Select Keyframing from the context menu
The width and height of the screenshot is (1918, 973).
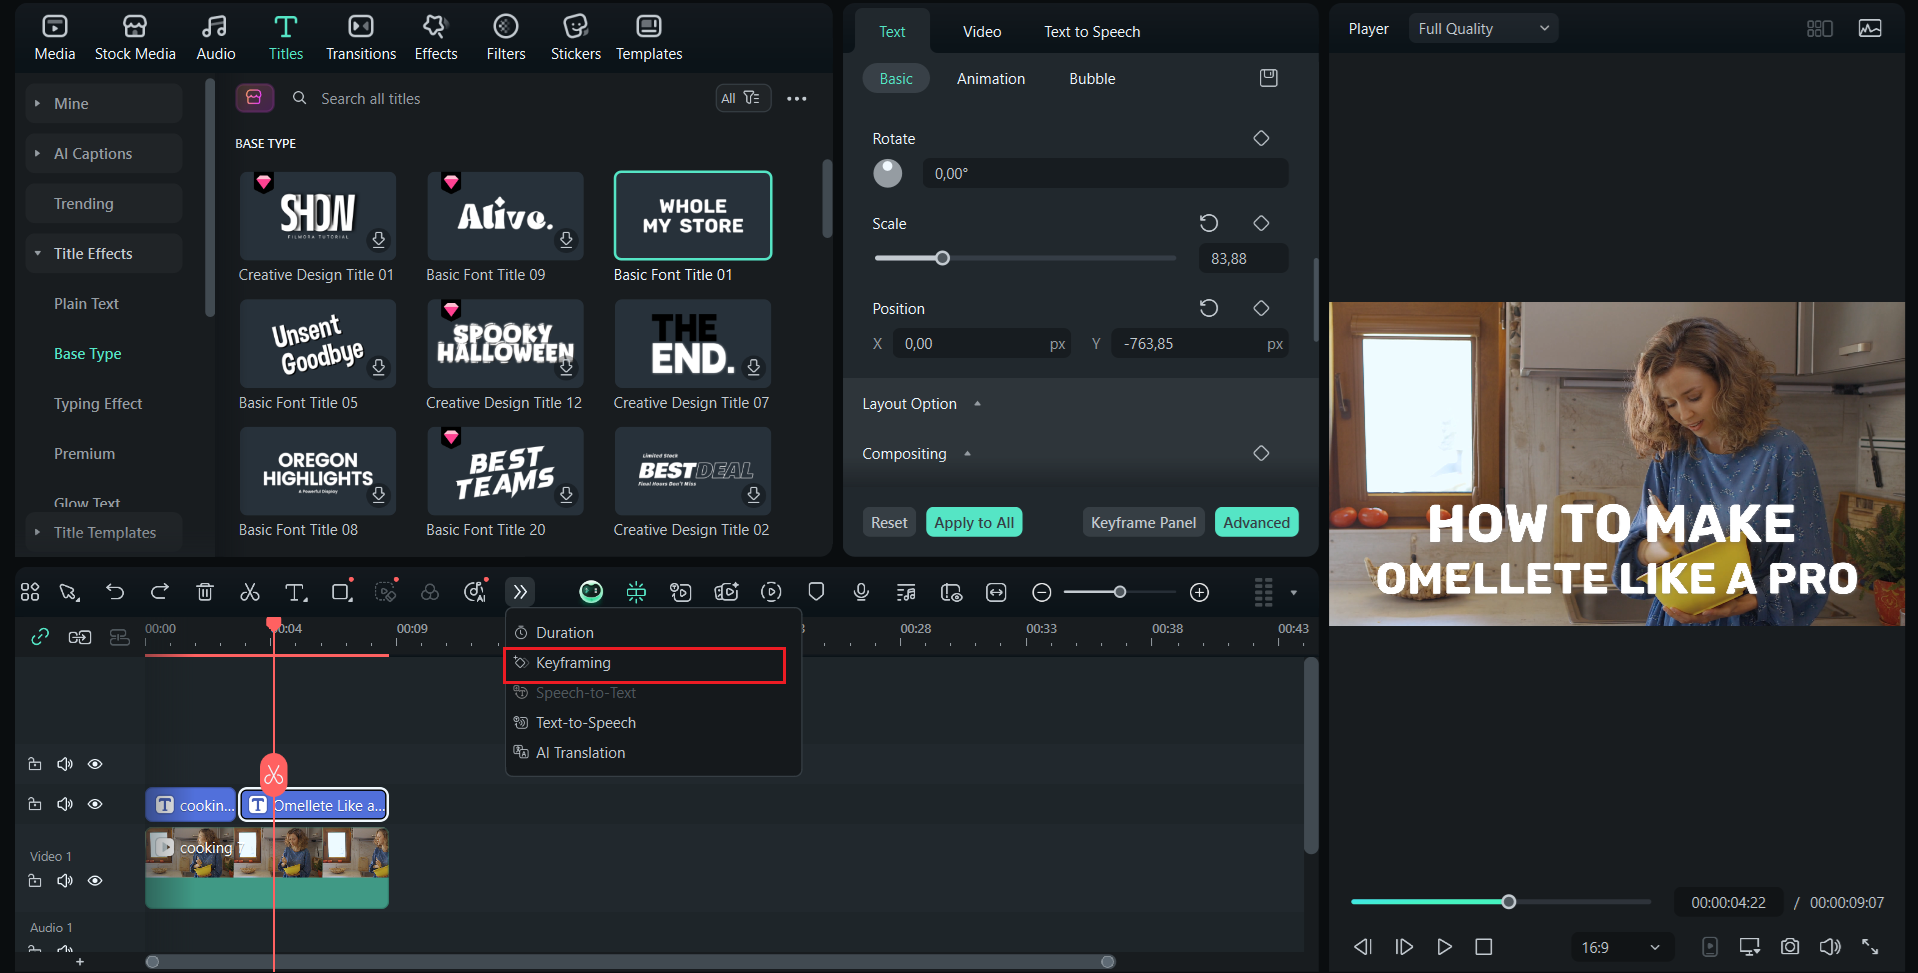click(573, 662)
